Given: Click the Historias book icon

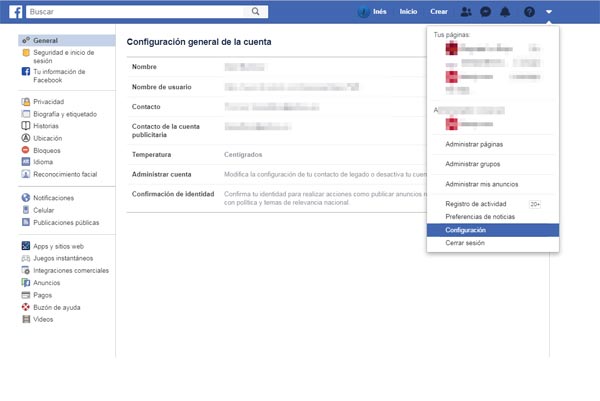Looking at the screenshot, I should [x=26, y=126].
